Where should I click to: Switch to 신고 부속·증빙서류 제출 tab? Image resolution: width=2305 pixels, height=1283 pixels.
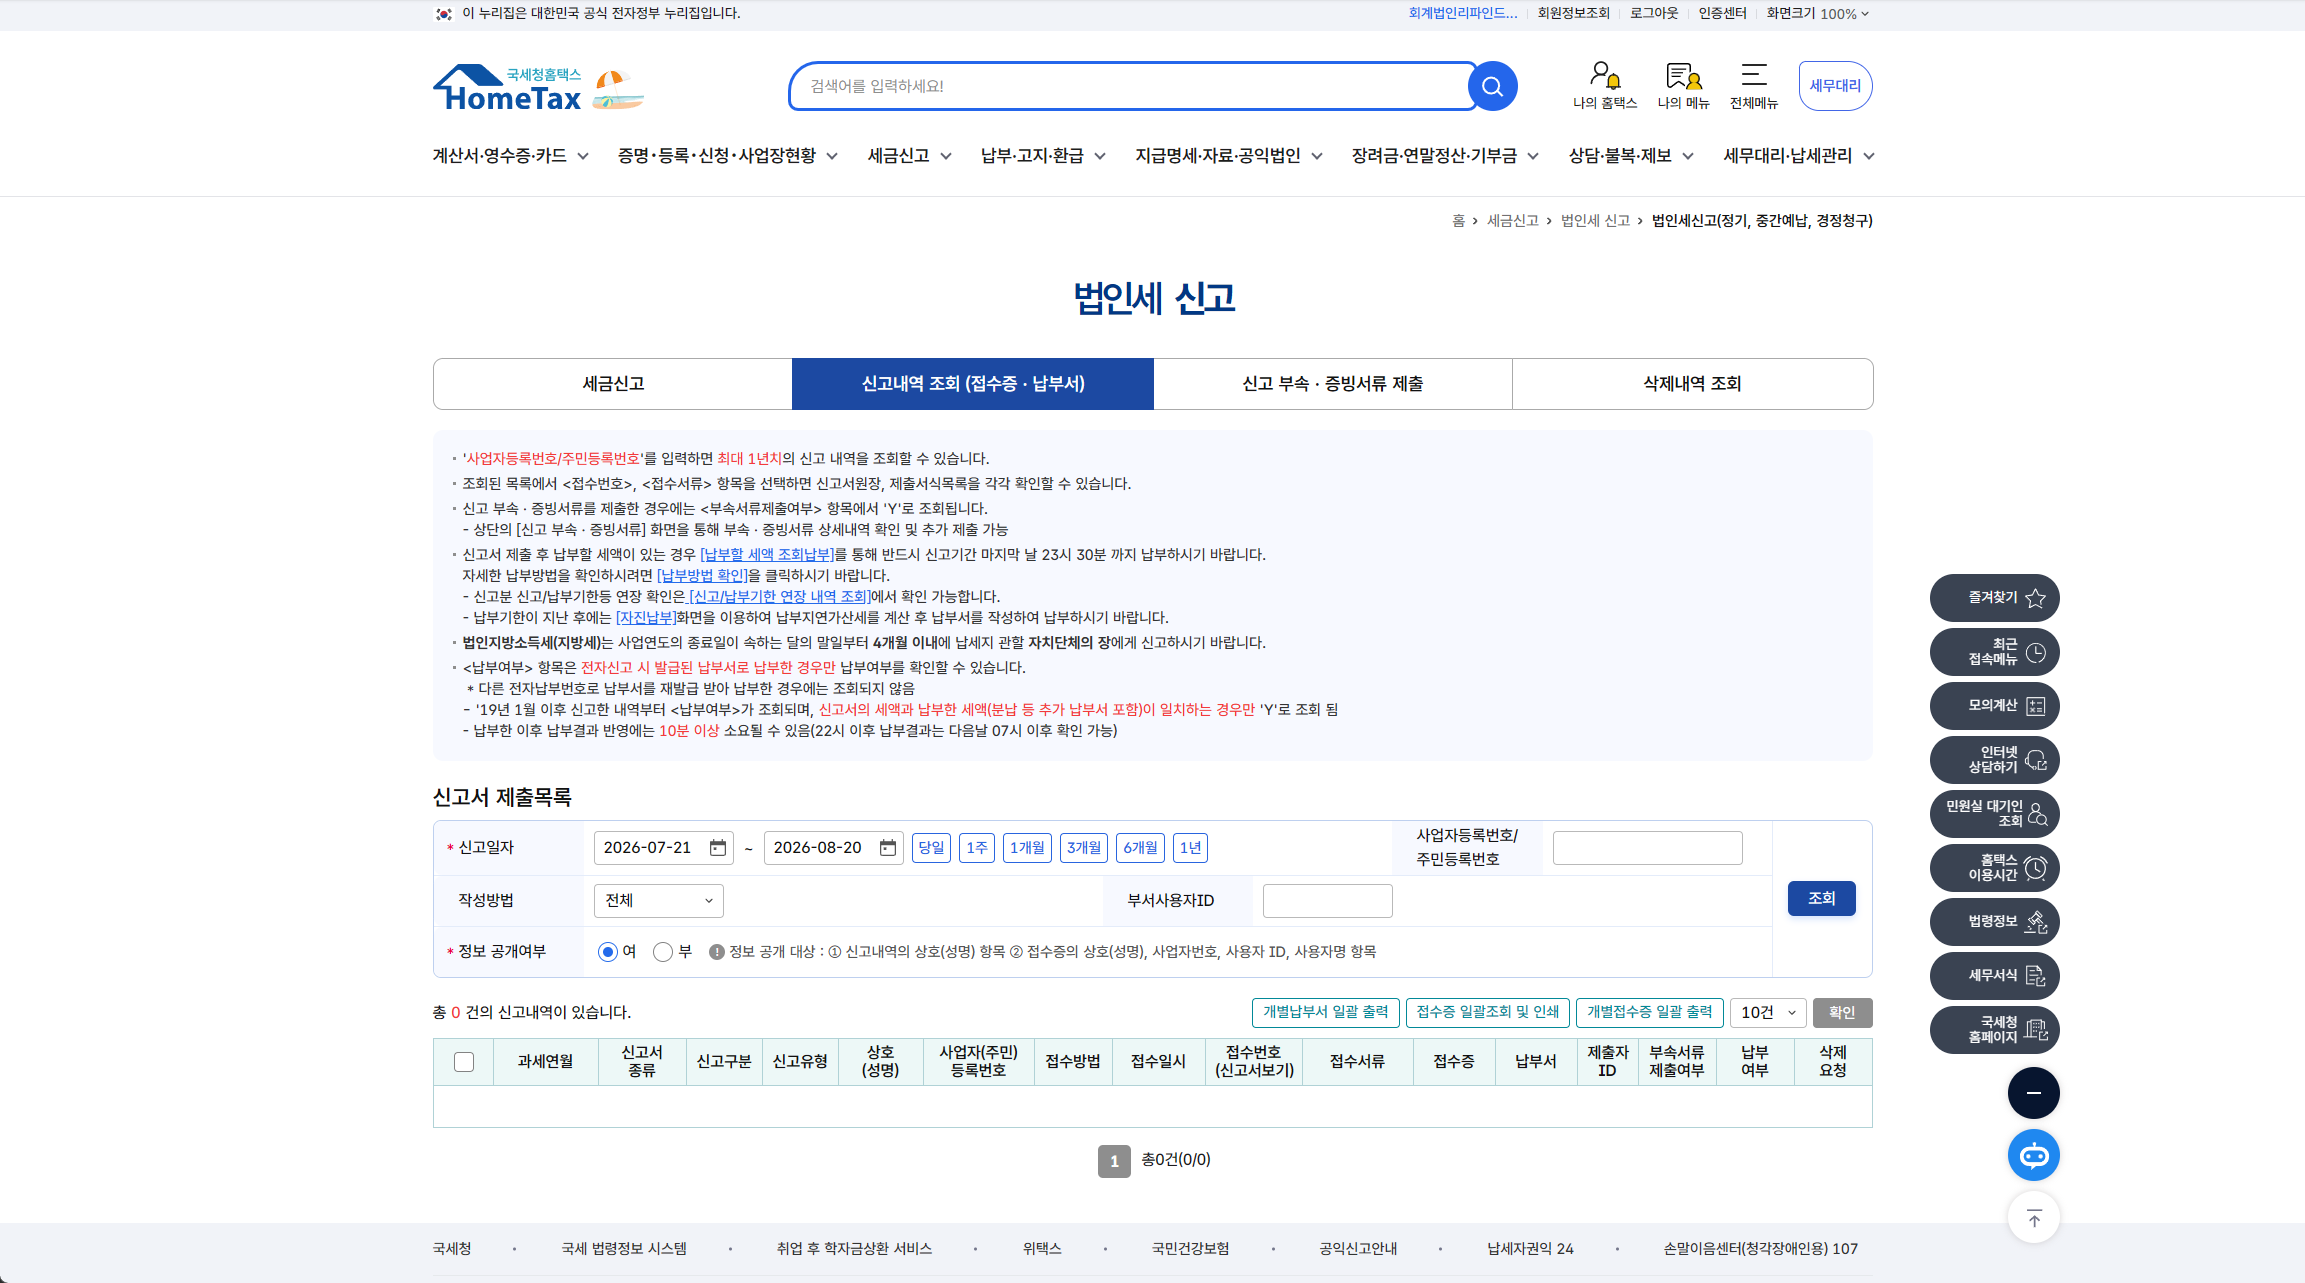pos(1333,384)
